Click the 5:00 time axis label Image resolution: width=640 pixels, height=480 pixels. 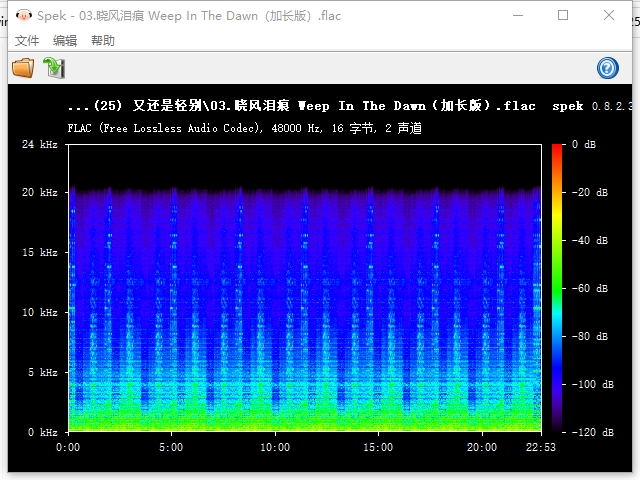(x=171, y=447)
